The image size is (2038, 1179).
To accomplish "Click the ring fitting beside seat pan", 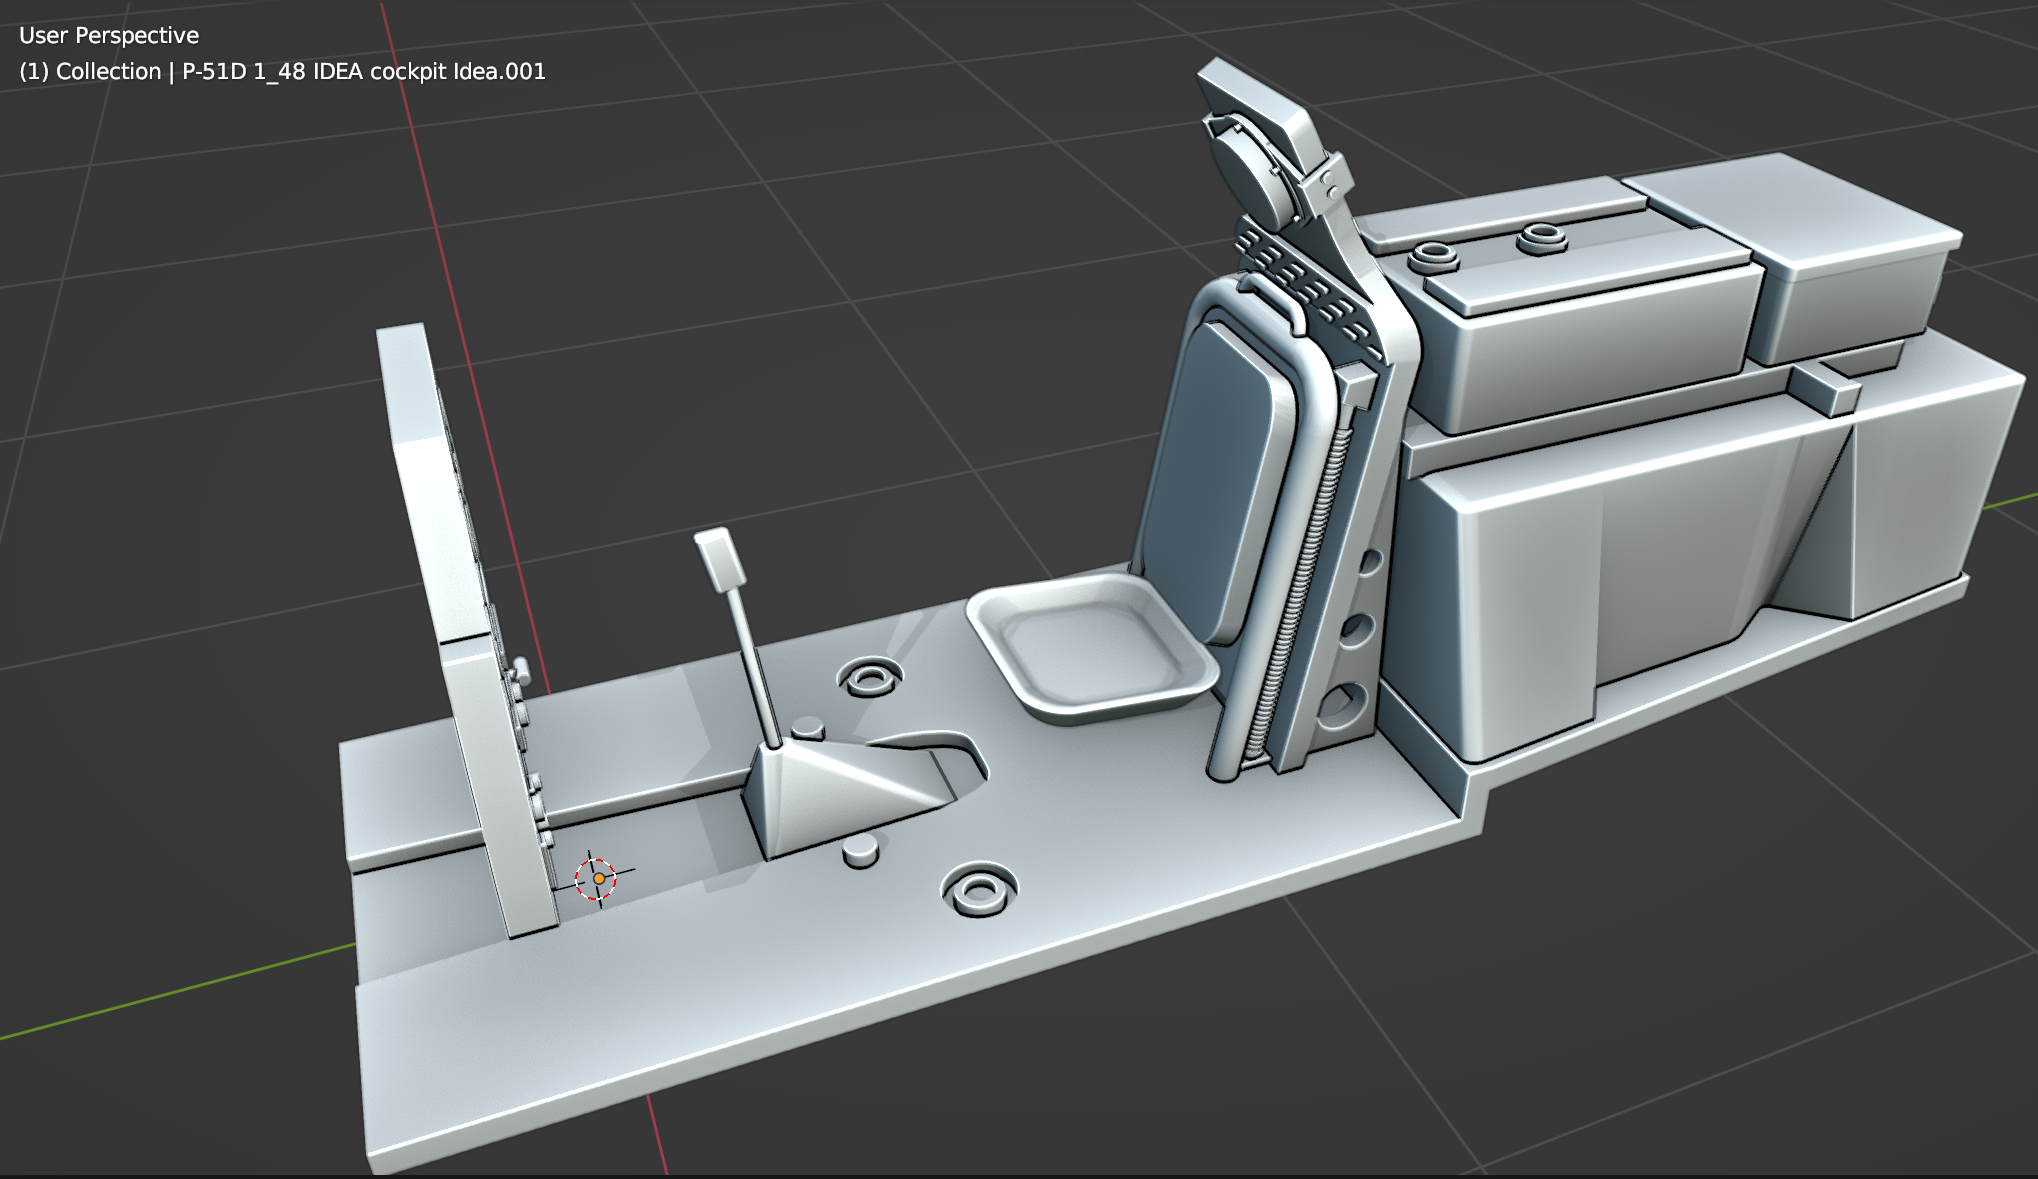I will 870,677.
